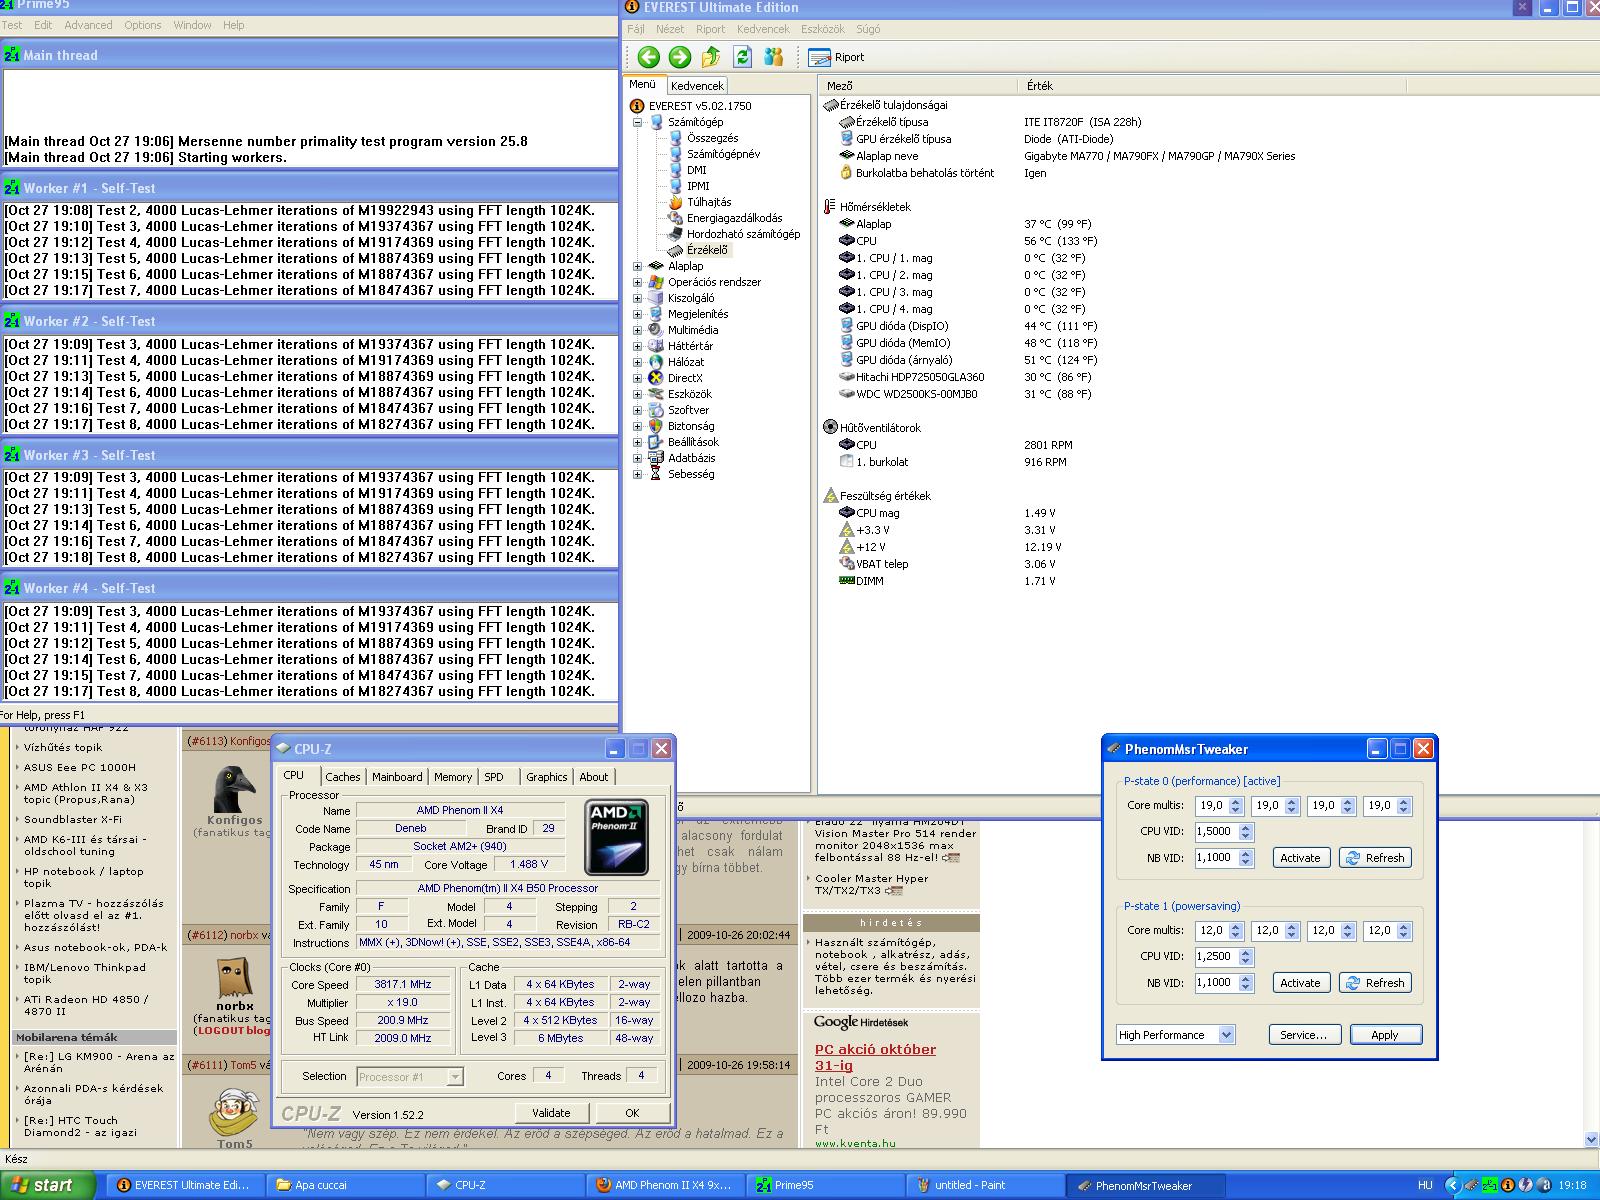Expand the Kiszolgáló tree node
Image resolution: width=1600 pixels, height=1200 pixels.
coord(637,298)
